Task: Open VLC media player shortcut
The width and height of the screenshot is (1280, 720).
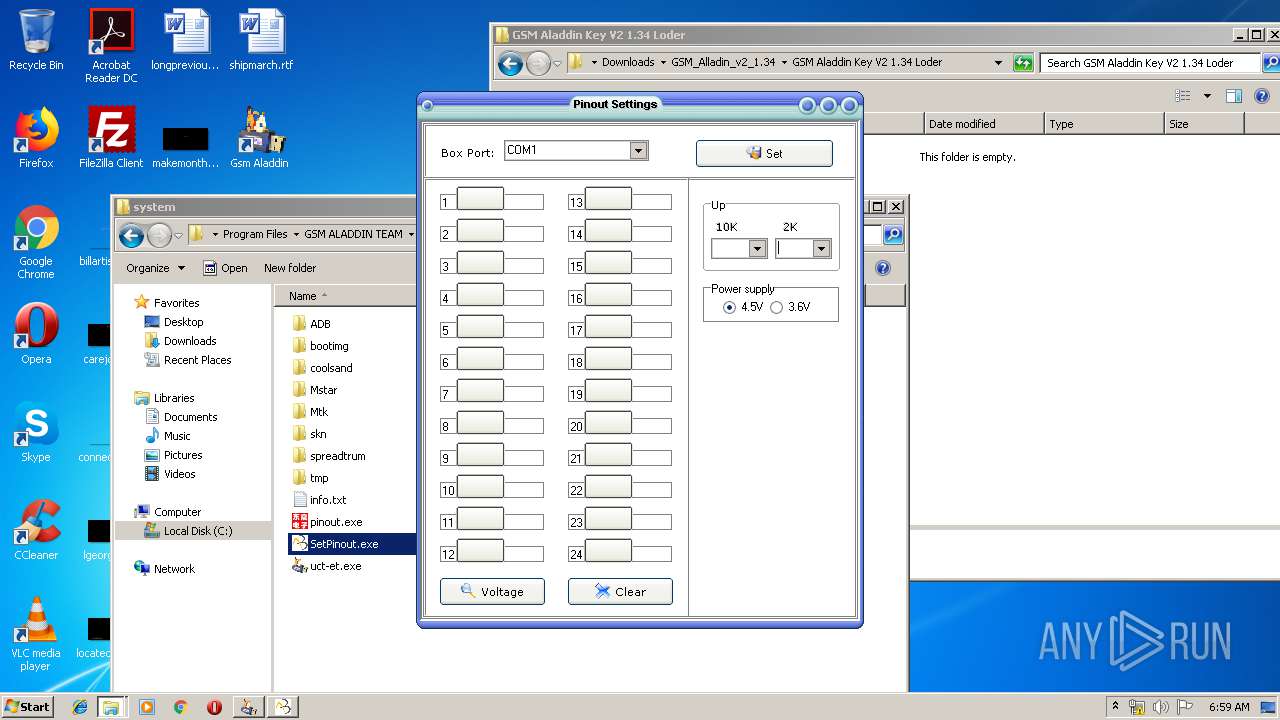Action: (x=36, y=634)
